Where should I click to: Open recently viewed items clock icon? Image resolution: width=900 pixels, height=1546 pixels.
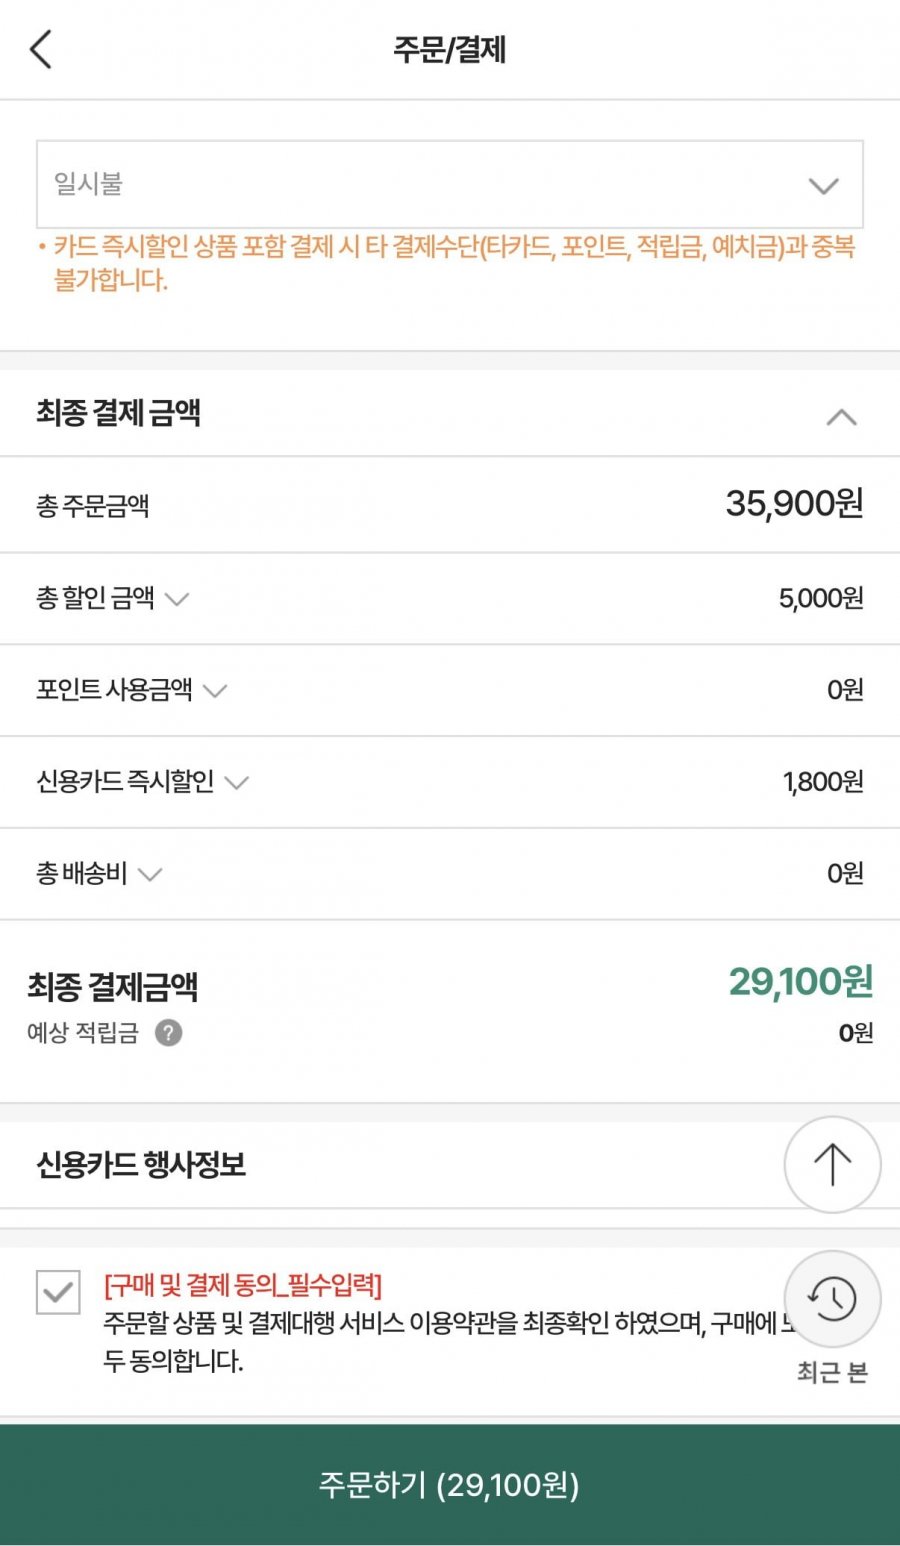[x=832, y=1298]
